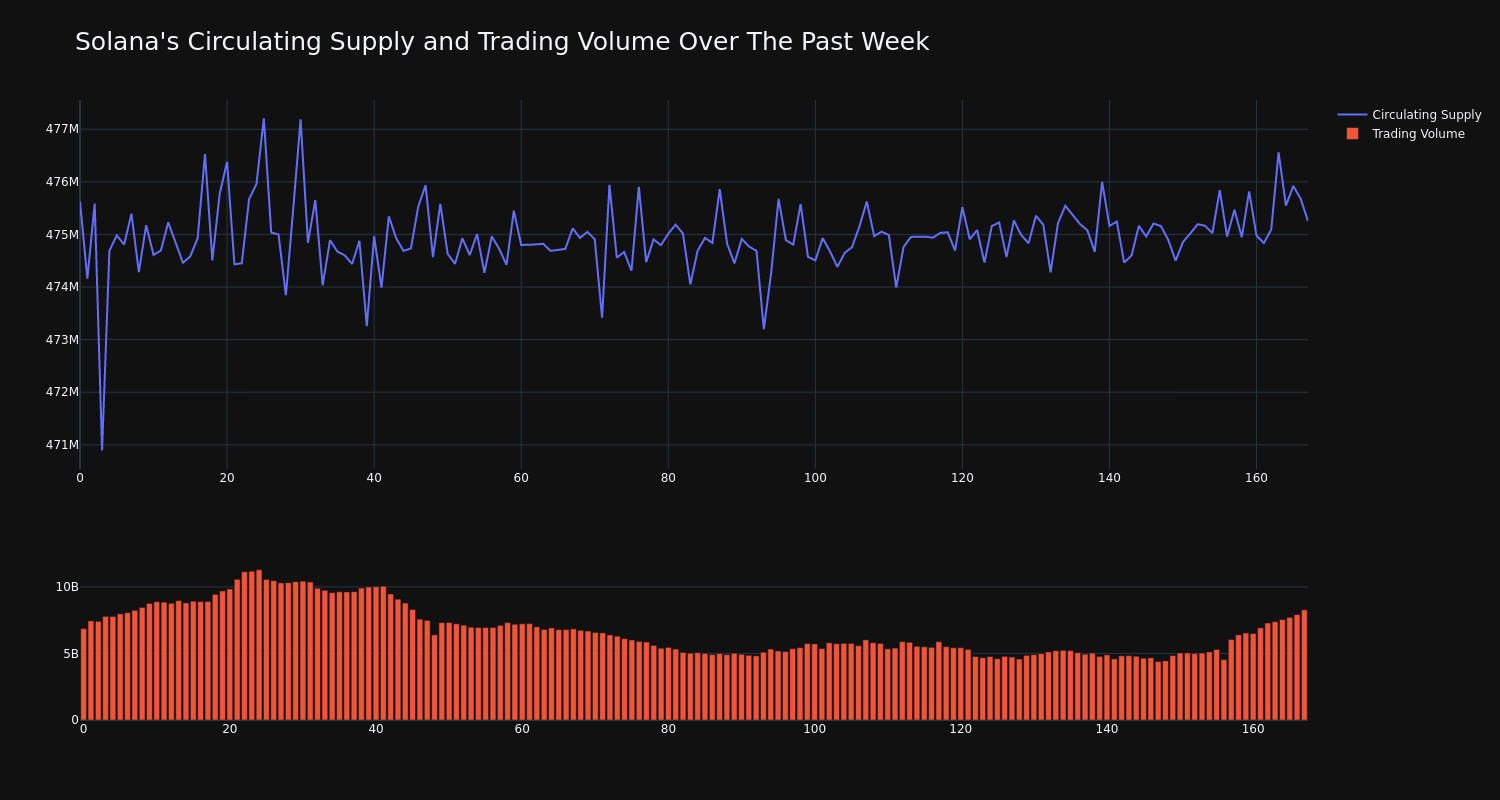This screenshot has width=1500, height=800.
Task: Click the 473M y-axis label
Action: click(62, 340)
